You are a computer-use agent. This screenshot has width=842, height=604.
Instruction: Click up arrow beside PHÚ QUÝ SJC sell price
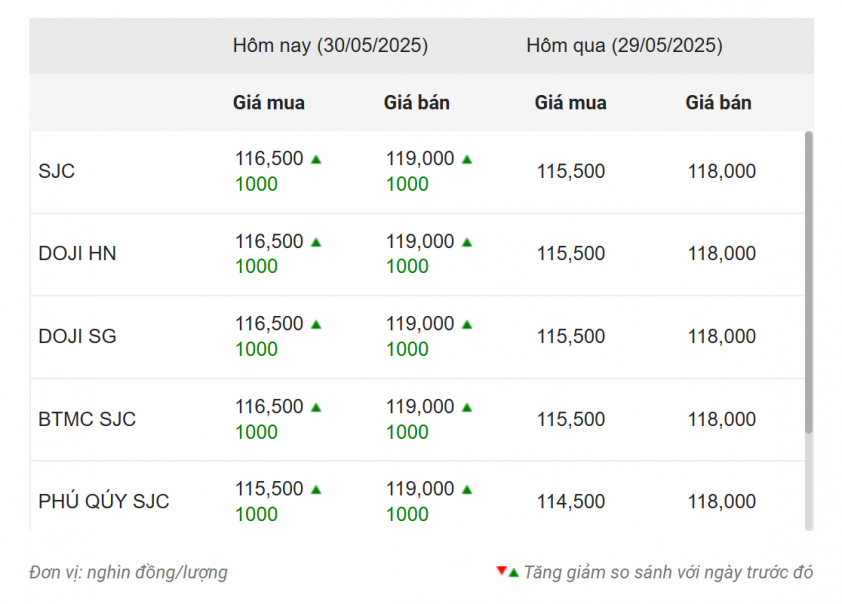pyautogui.click(x=467, y=490)
